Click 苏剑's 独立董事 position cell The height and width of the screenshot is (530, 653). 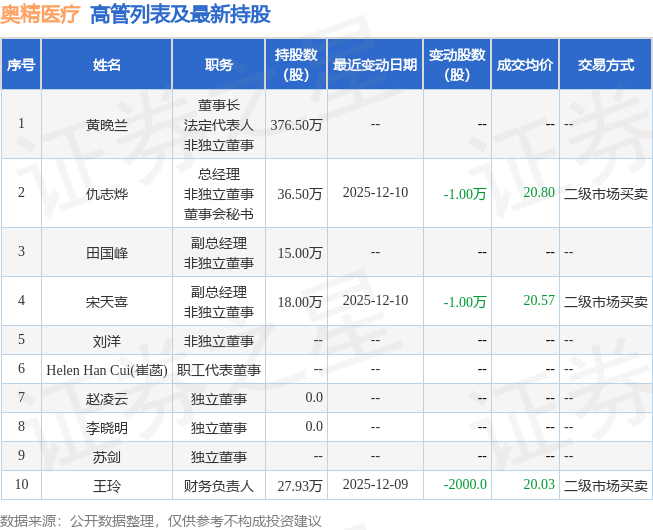(x=219, y=457)
